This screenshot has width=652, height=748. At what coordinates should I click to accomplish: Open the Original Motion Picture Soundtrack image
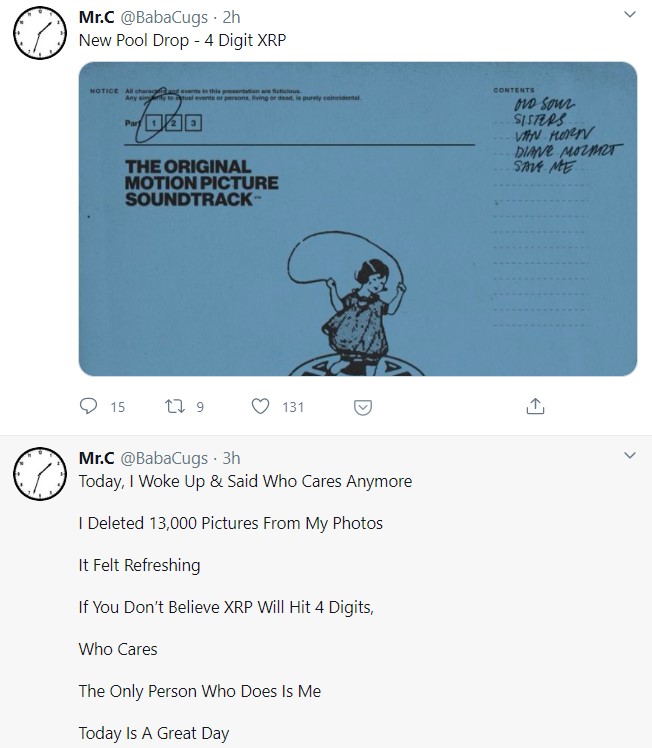coord(357,218)
